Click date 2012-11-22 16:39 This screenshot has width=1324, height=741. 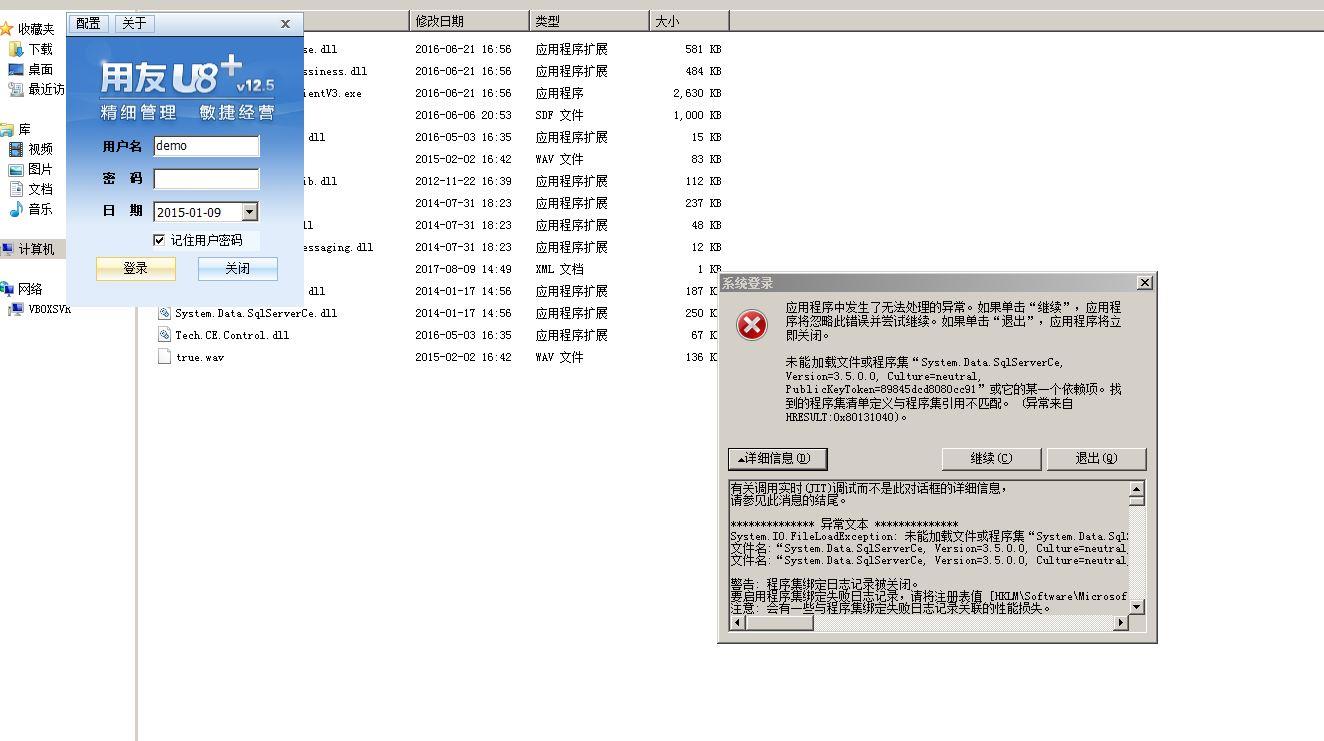463,181
